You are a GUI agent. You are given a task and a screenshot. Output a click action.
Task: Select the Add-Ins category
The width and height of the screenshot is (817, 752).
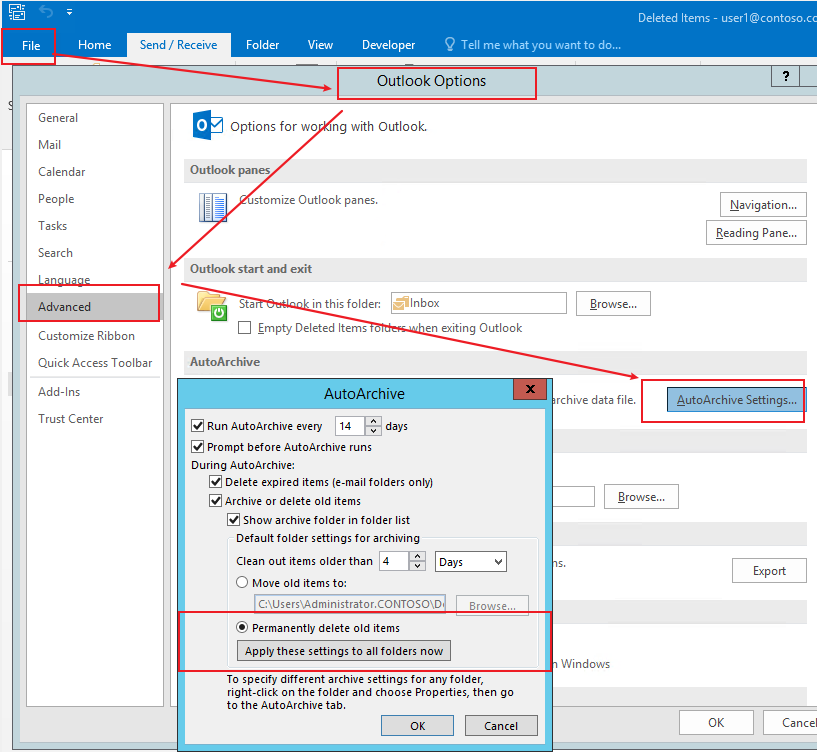[x=95, y=392]
